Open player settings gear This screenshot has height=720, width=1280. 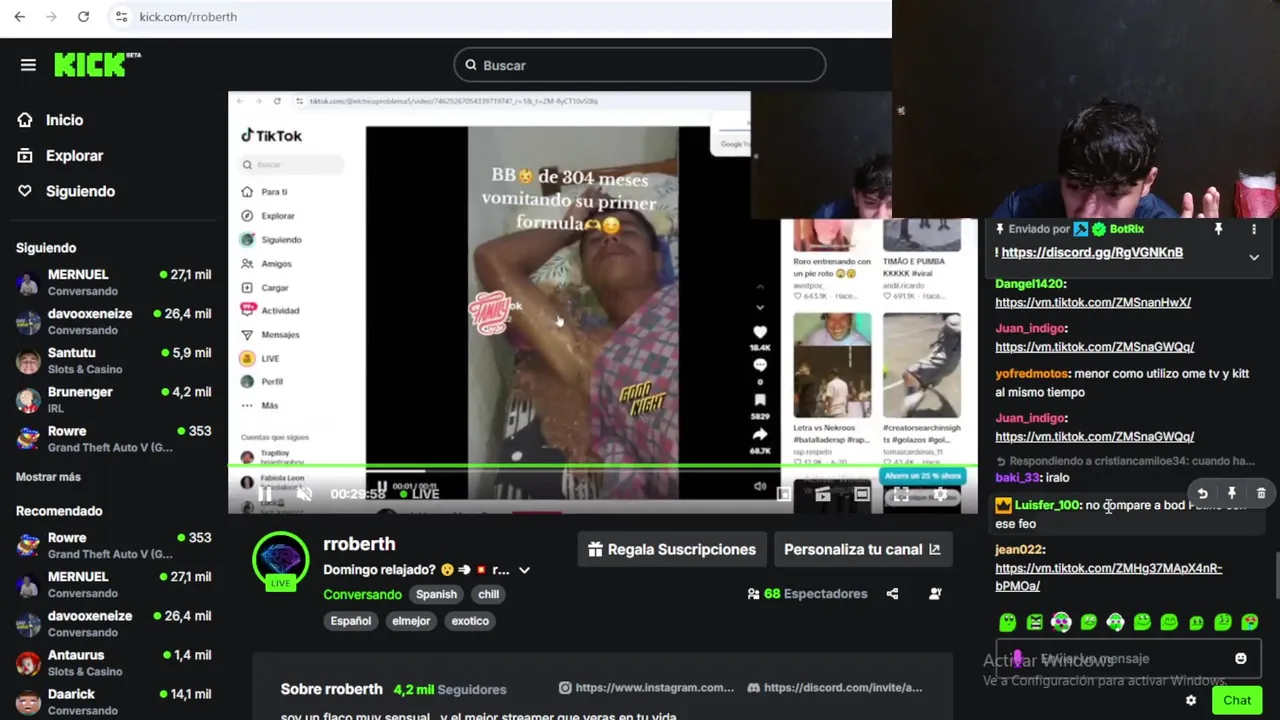point(940,494)
